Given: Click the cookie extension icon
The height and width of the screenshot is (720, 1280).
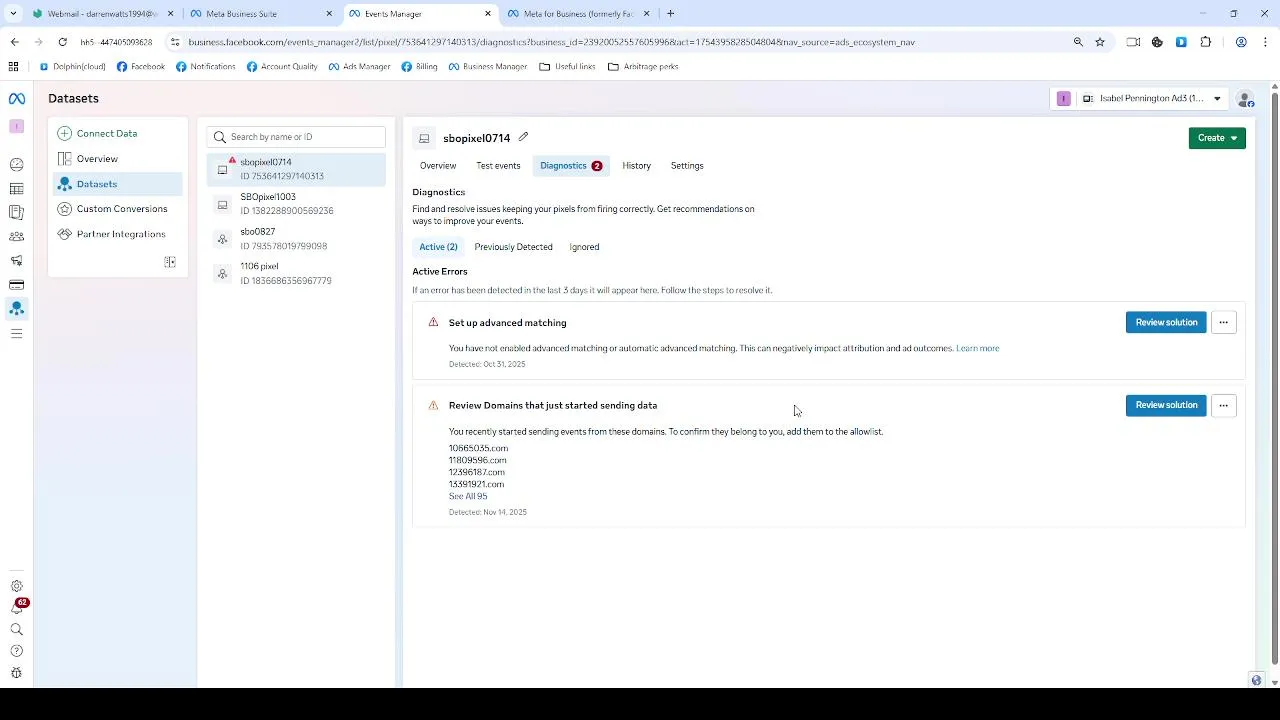Looking at the screenshot, I should point(1157,42).
